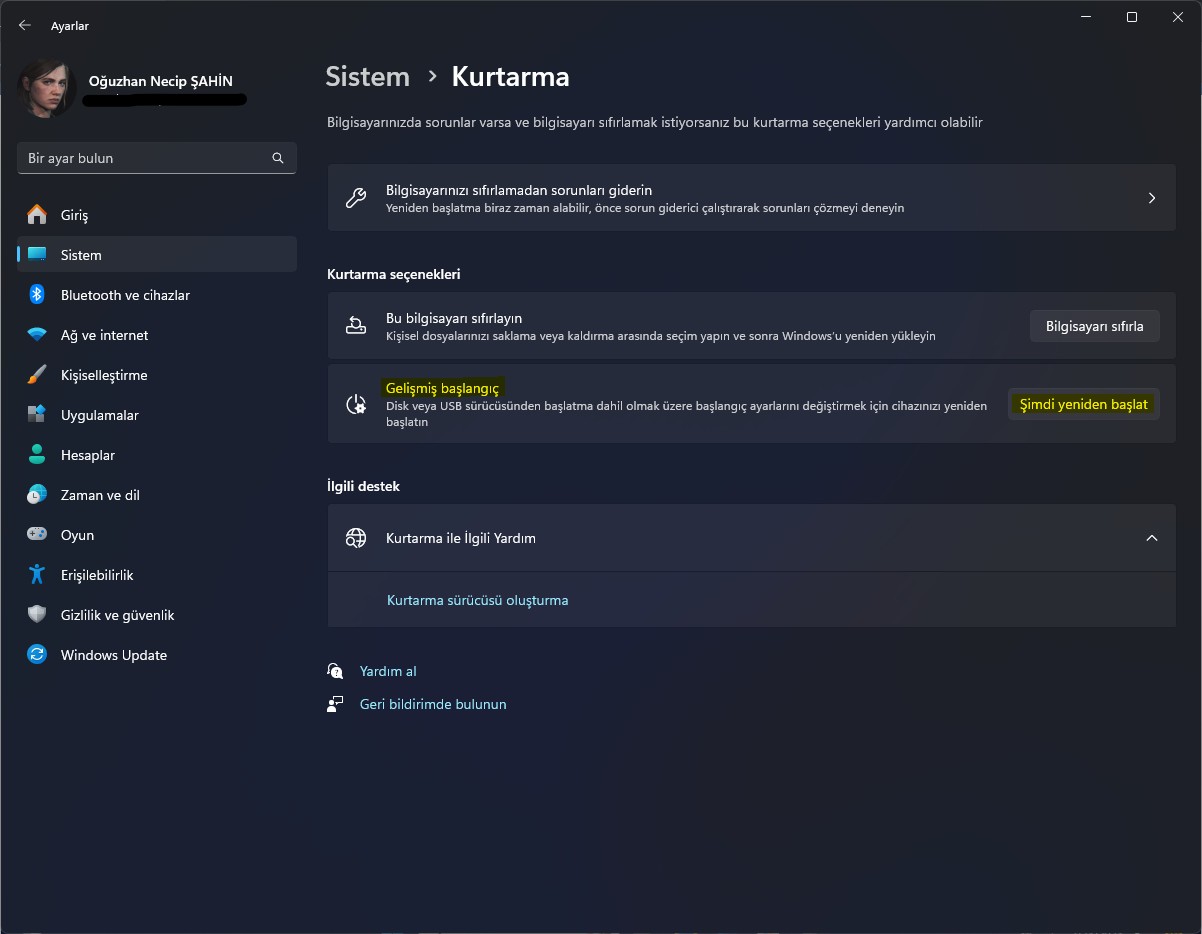Screen dimensions: 1202x934
Task: Click Şimdi yeniden başlat button
Action: (1083, 404)
